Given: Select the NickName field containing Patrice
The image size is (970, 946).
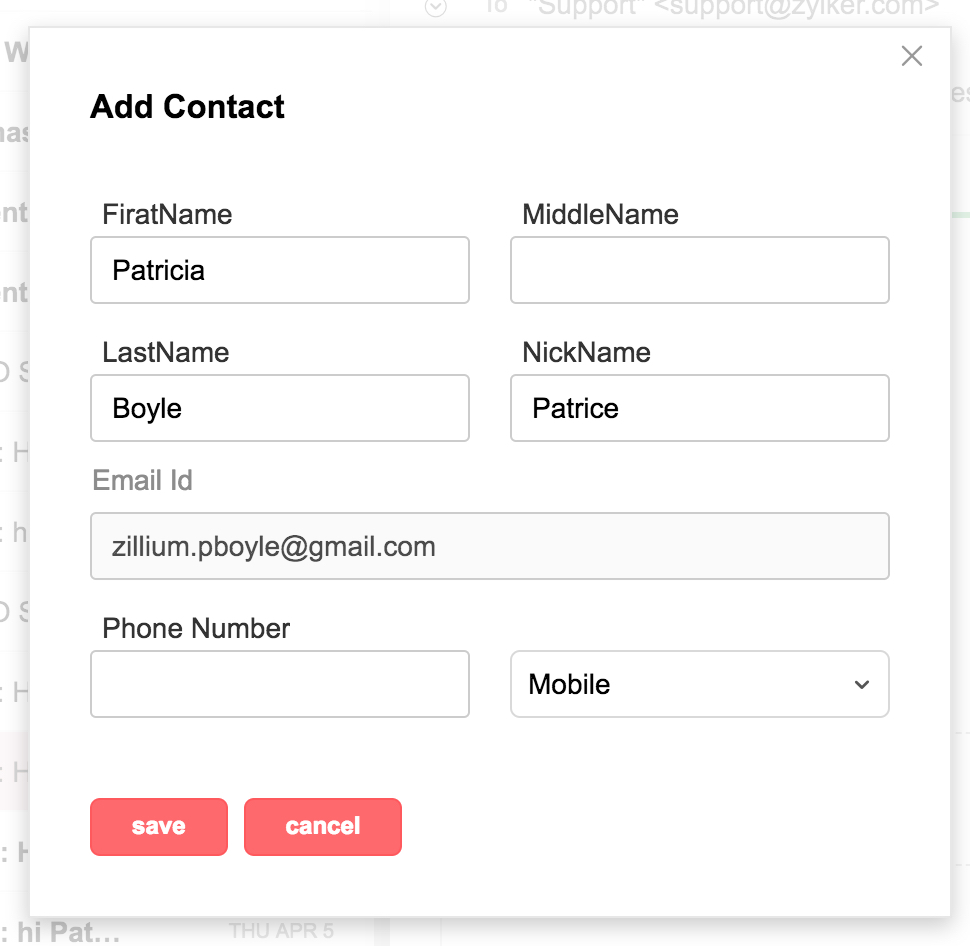Looking at the screenshot, I should tap(699, 408).
